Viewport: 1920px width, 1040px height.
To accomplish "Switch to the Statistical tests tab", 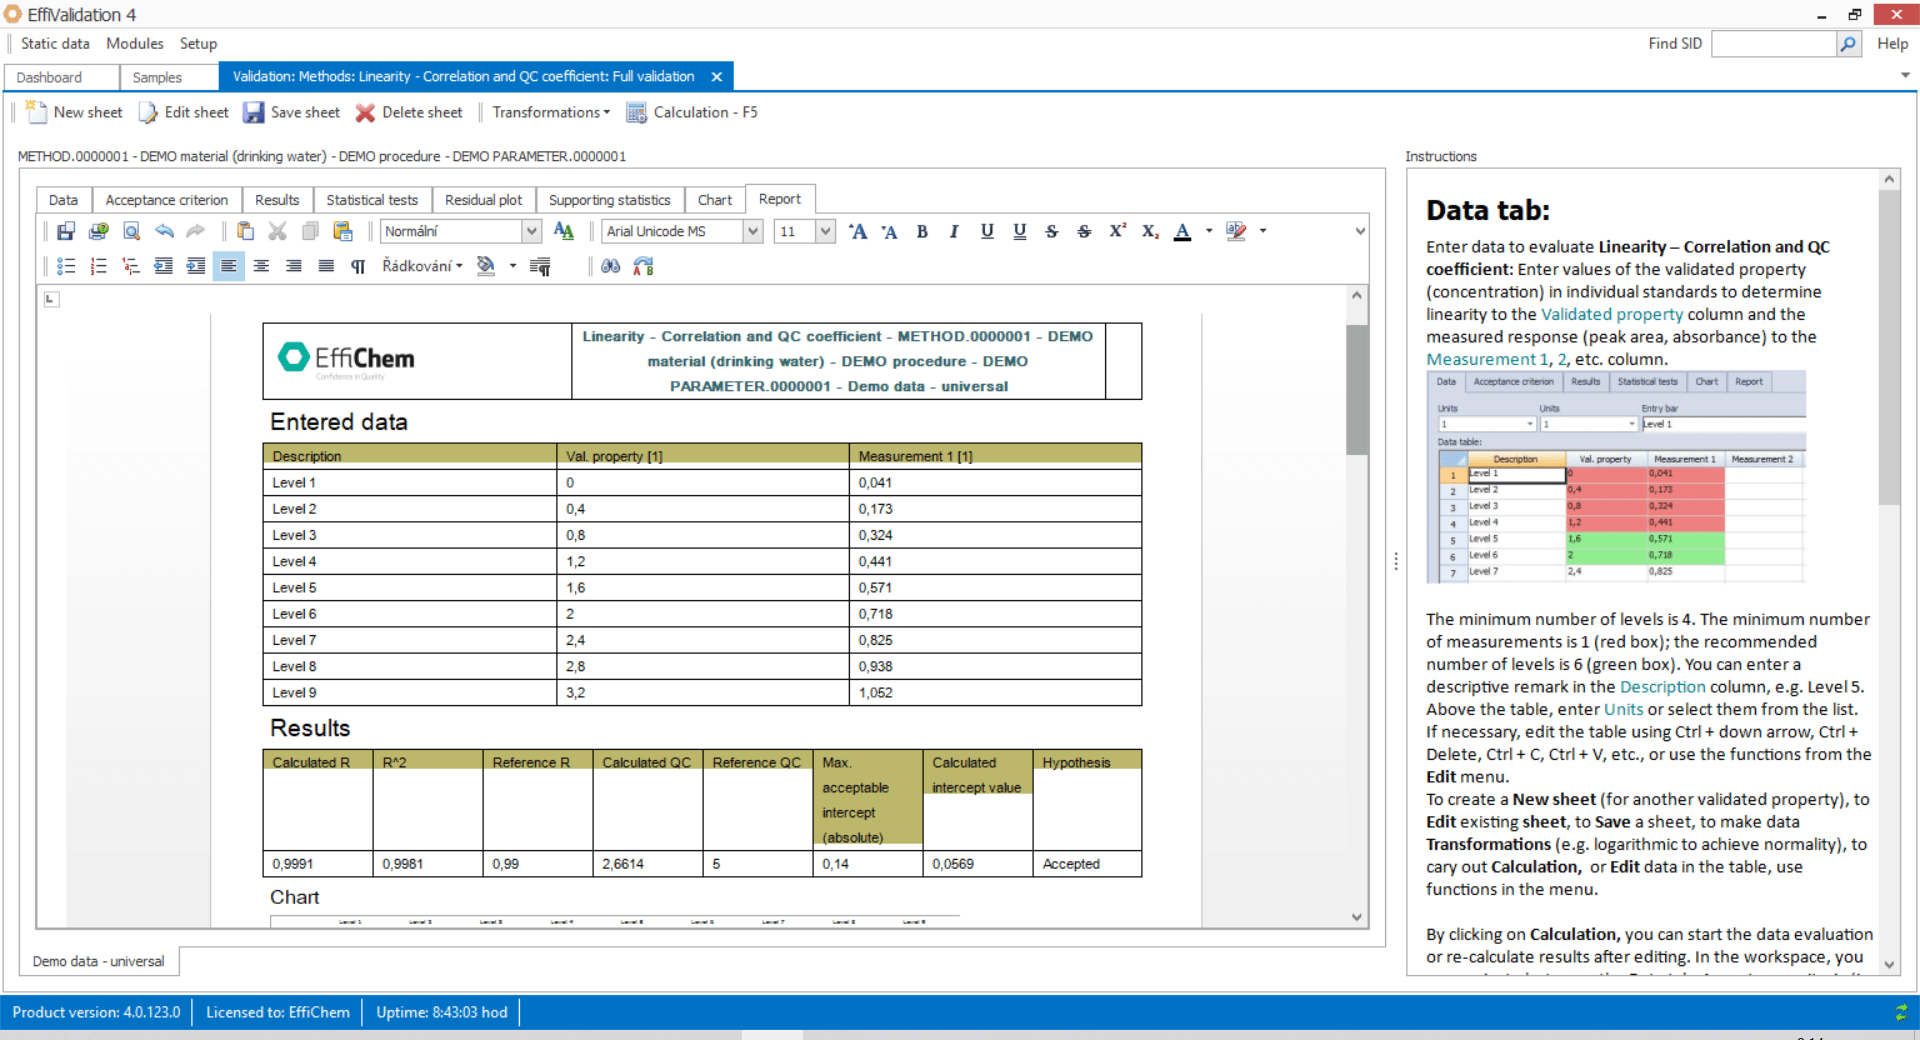I will (x=372, y=199).
